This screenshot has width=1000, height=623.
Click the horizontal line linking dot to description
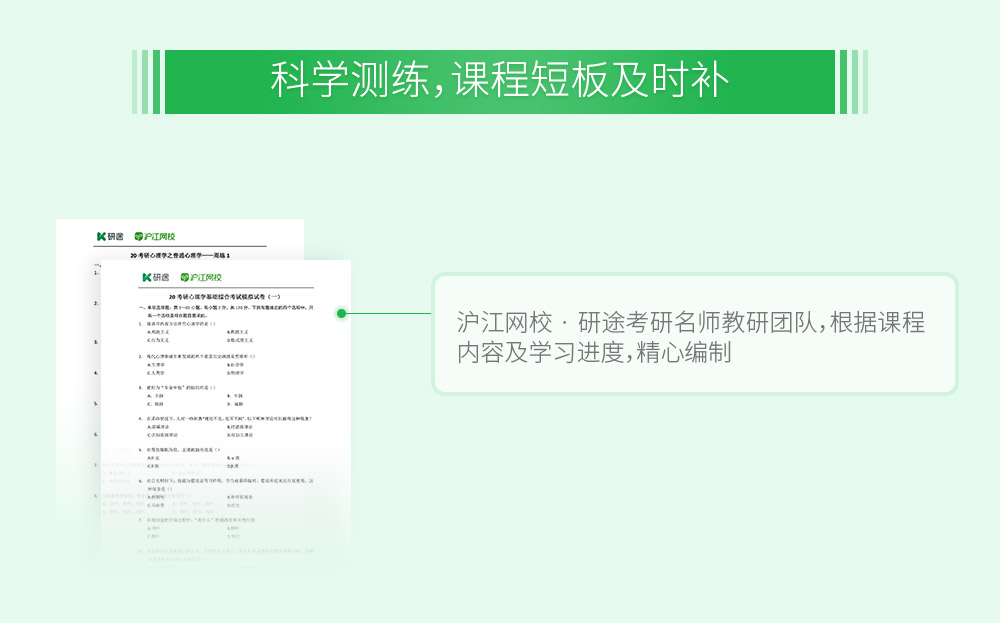[390, 313]
